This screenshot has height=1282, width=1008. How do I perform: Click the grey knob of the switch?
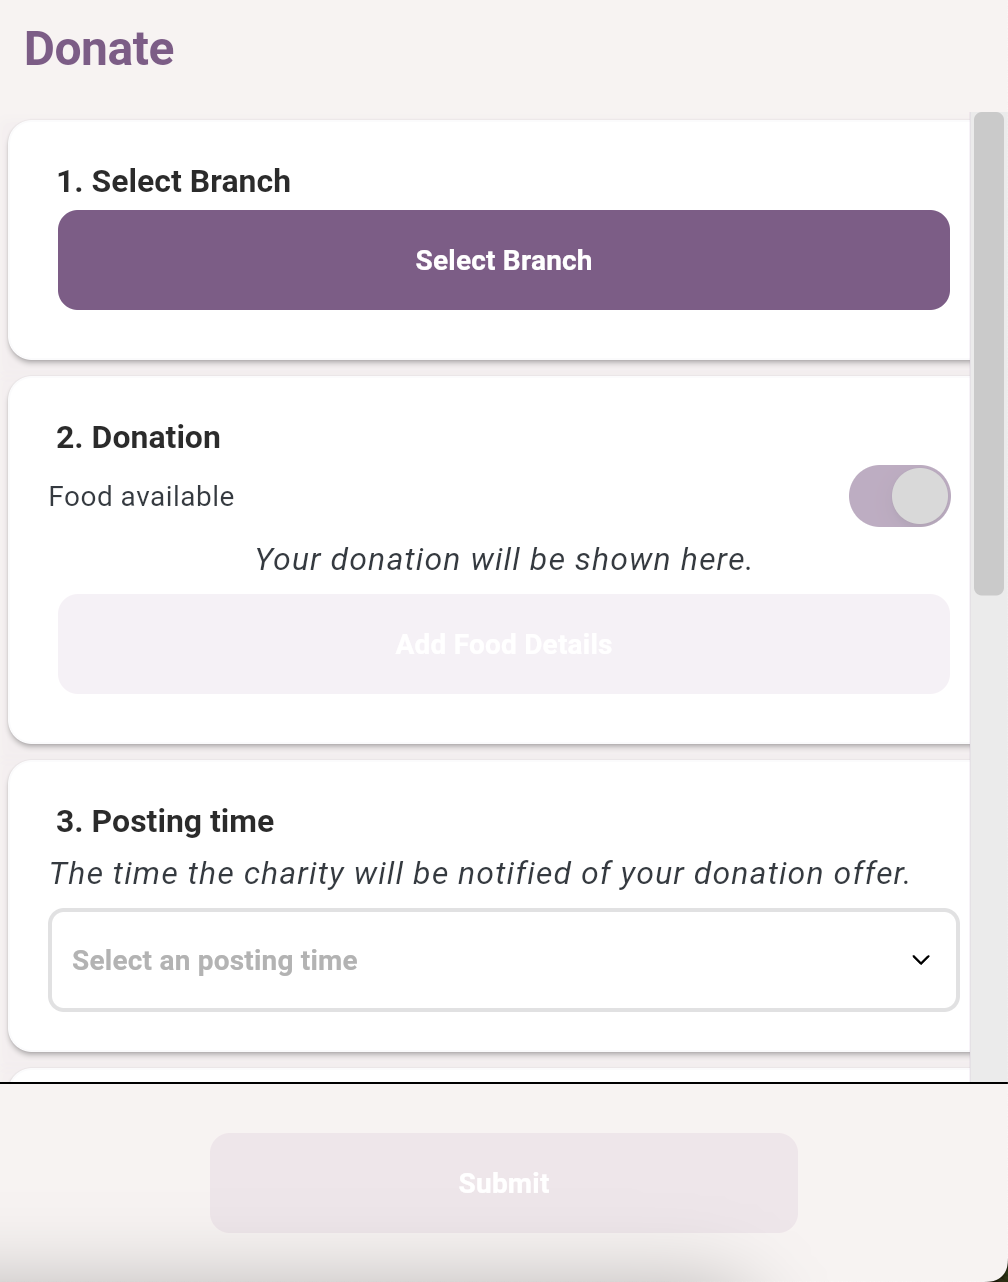click(x=919, y=496)
